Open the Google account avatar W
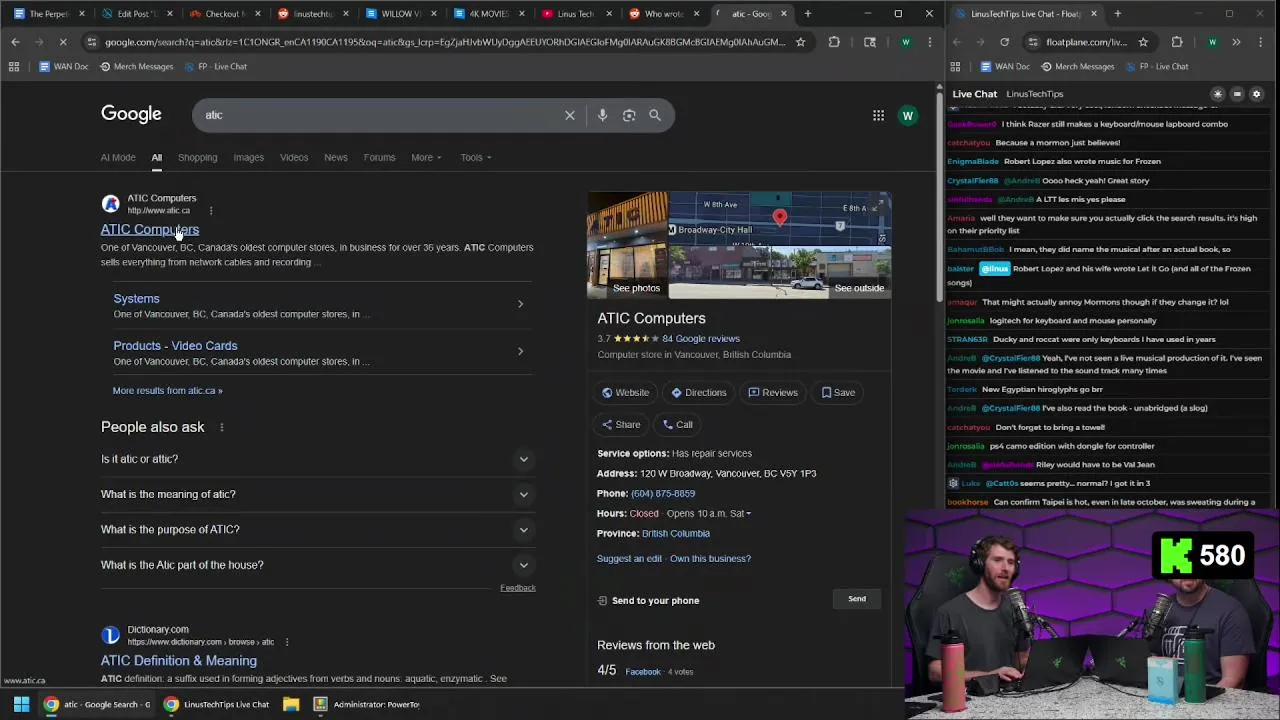This screenshot has width=1280, height=720. pyautogui.click(x=908, y=116)
